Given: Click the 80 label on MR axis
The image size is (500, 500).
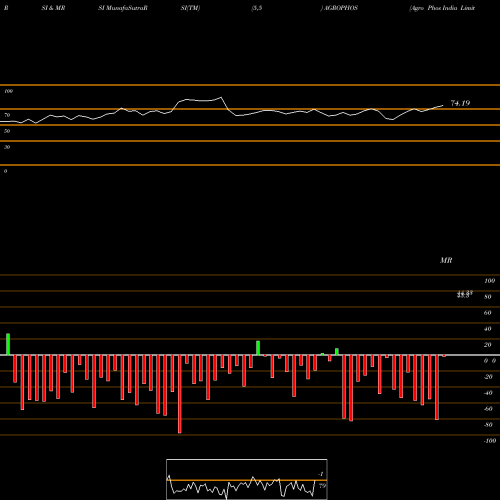Looking at the screenshot, I should tap(488, 297).
